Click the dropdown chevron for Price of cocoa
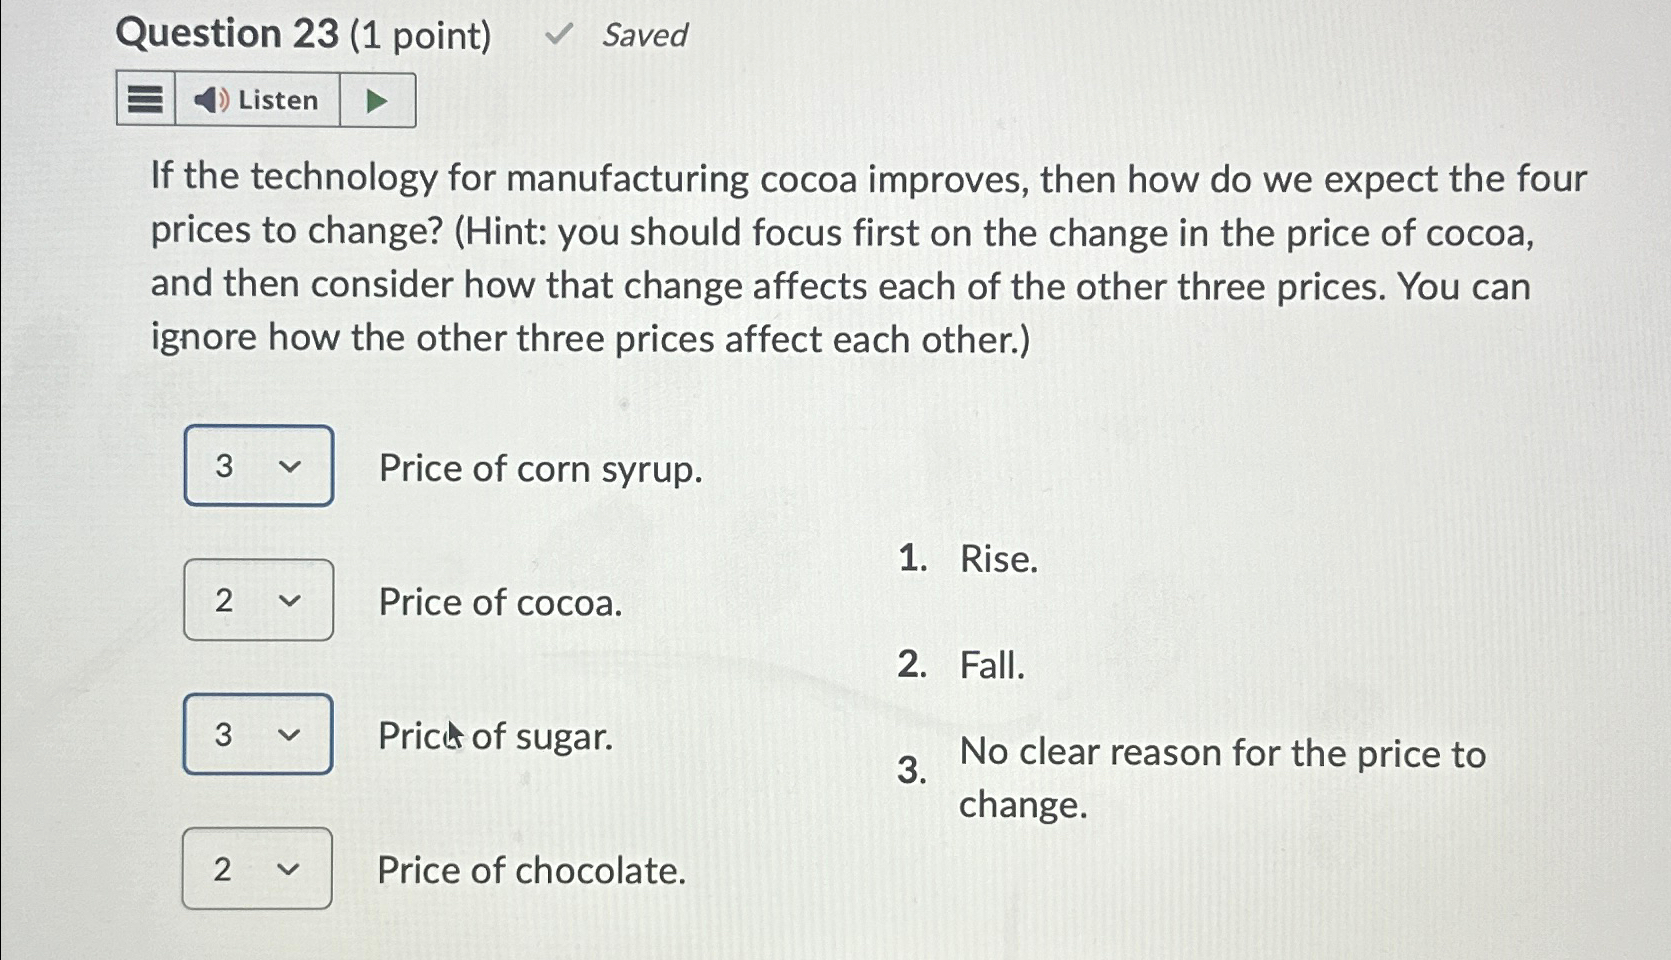 coord(290,600)
